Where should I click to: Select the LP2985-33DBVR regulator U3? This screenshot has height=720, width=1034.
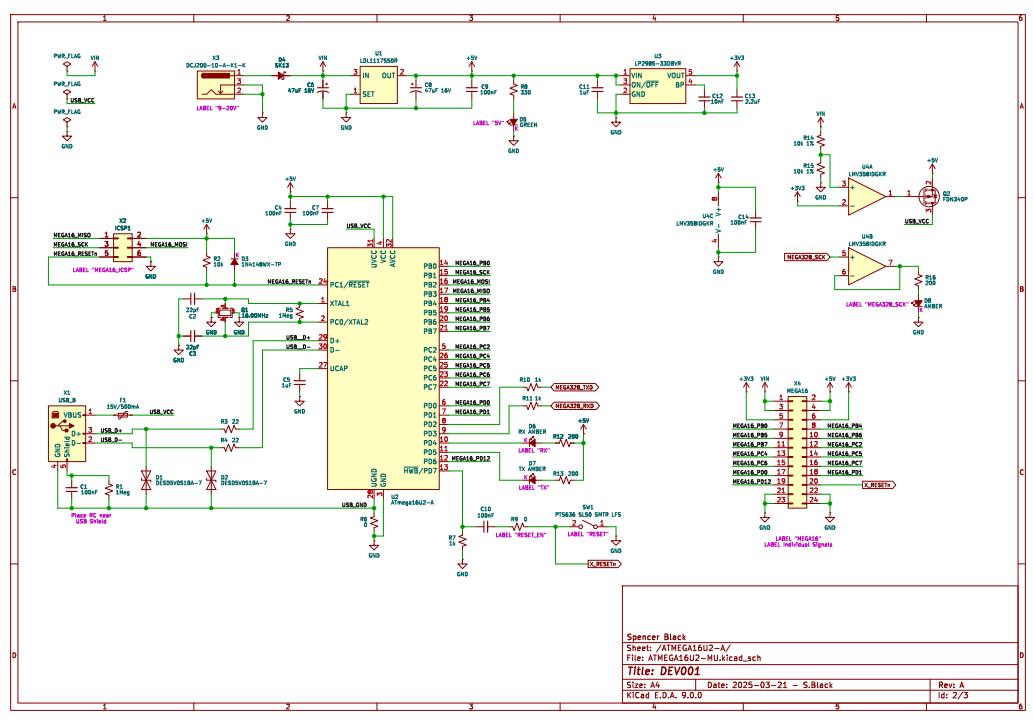click(x=656, y=84)
